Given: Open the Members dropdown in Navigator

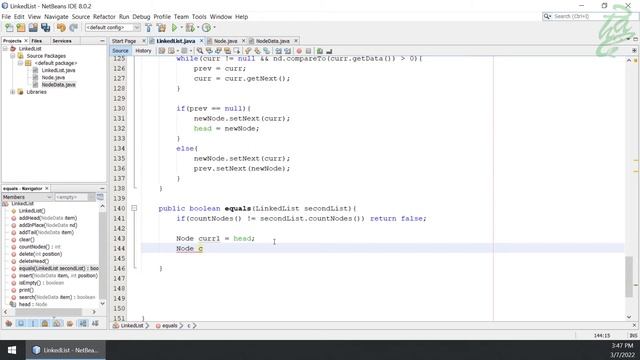Looking at the screenshot, I should click(27, 197).
